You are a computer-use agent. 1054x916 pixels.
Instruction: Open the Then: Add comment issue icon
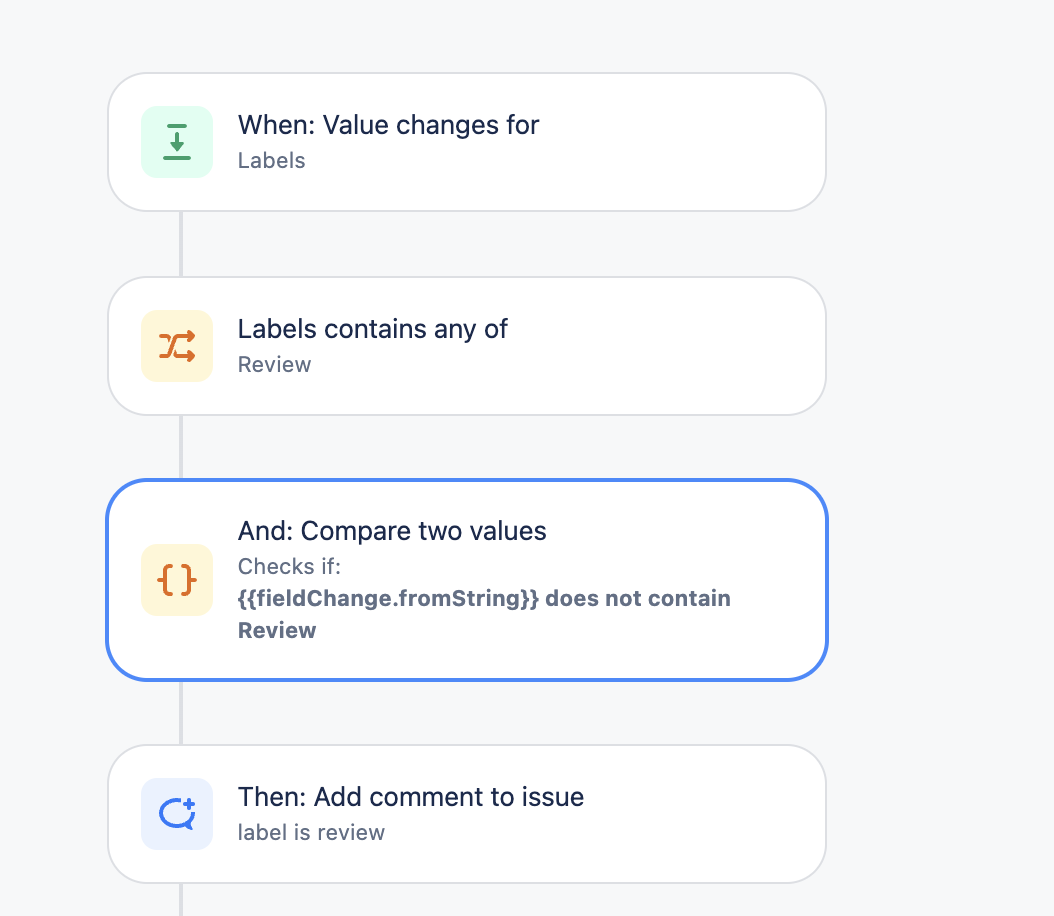(x=177, y=813)
